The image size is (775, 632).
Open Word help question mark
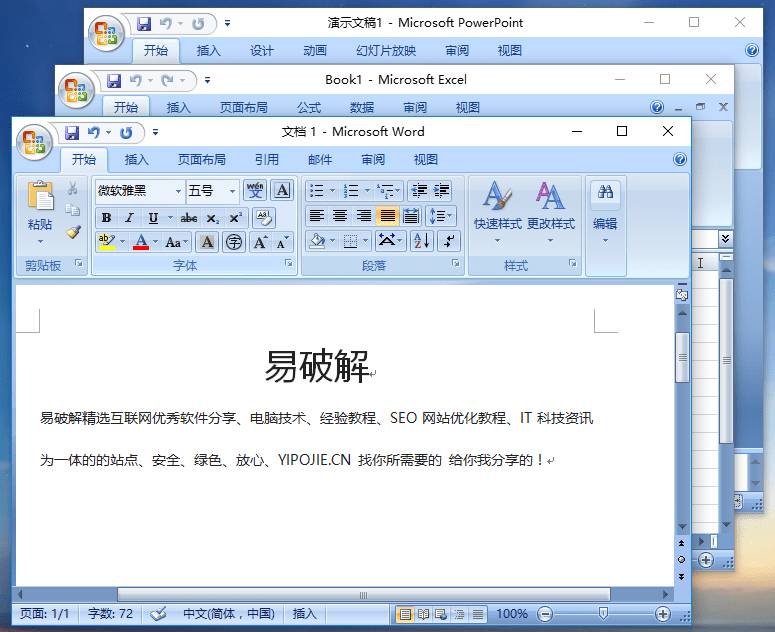pos(680,159)
